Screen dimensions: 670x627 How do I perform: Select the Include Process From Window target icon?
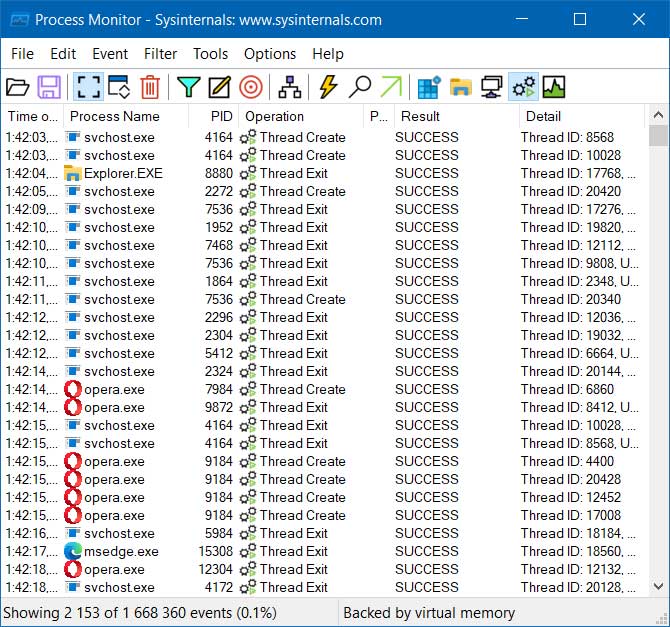(251, 87)
